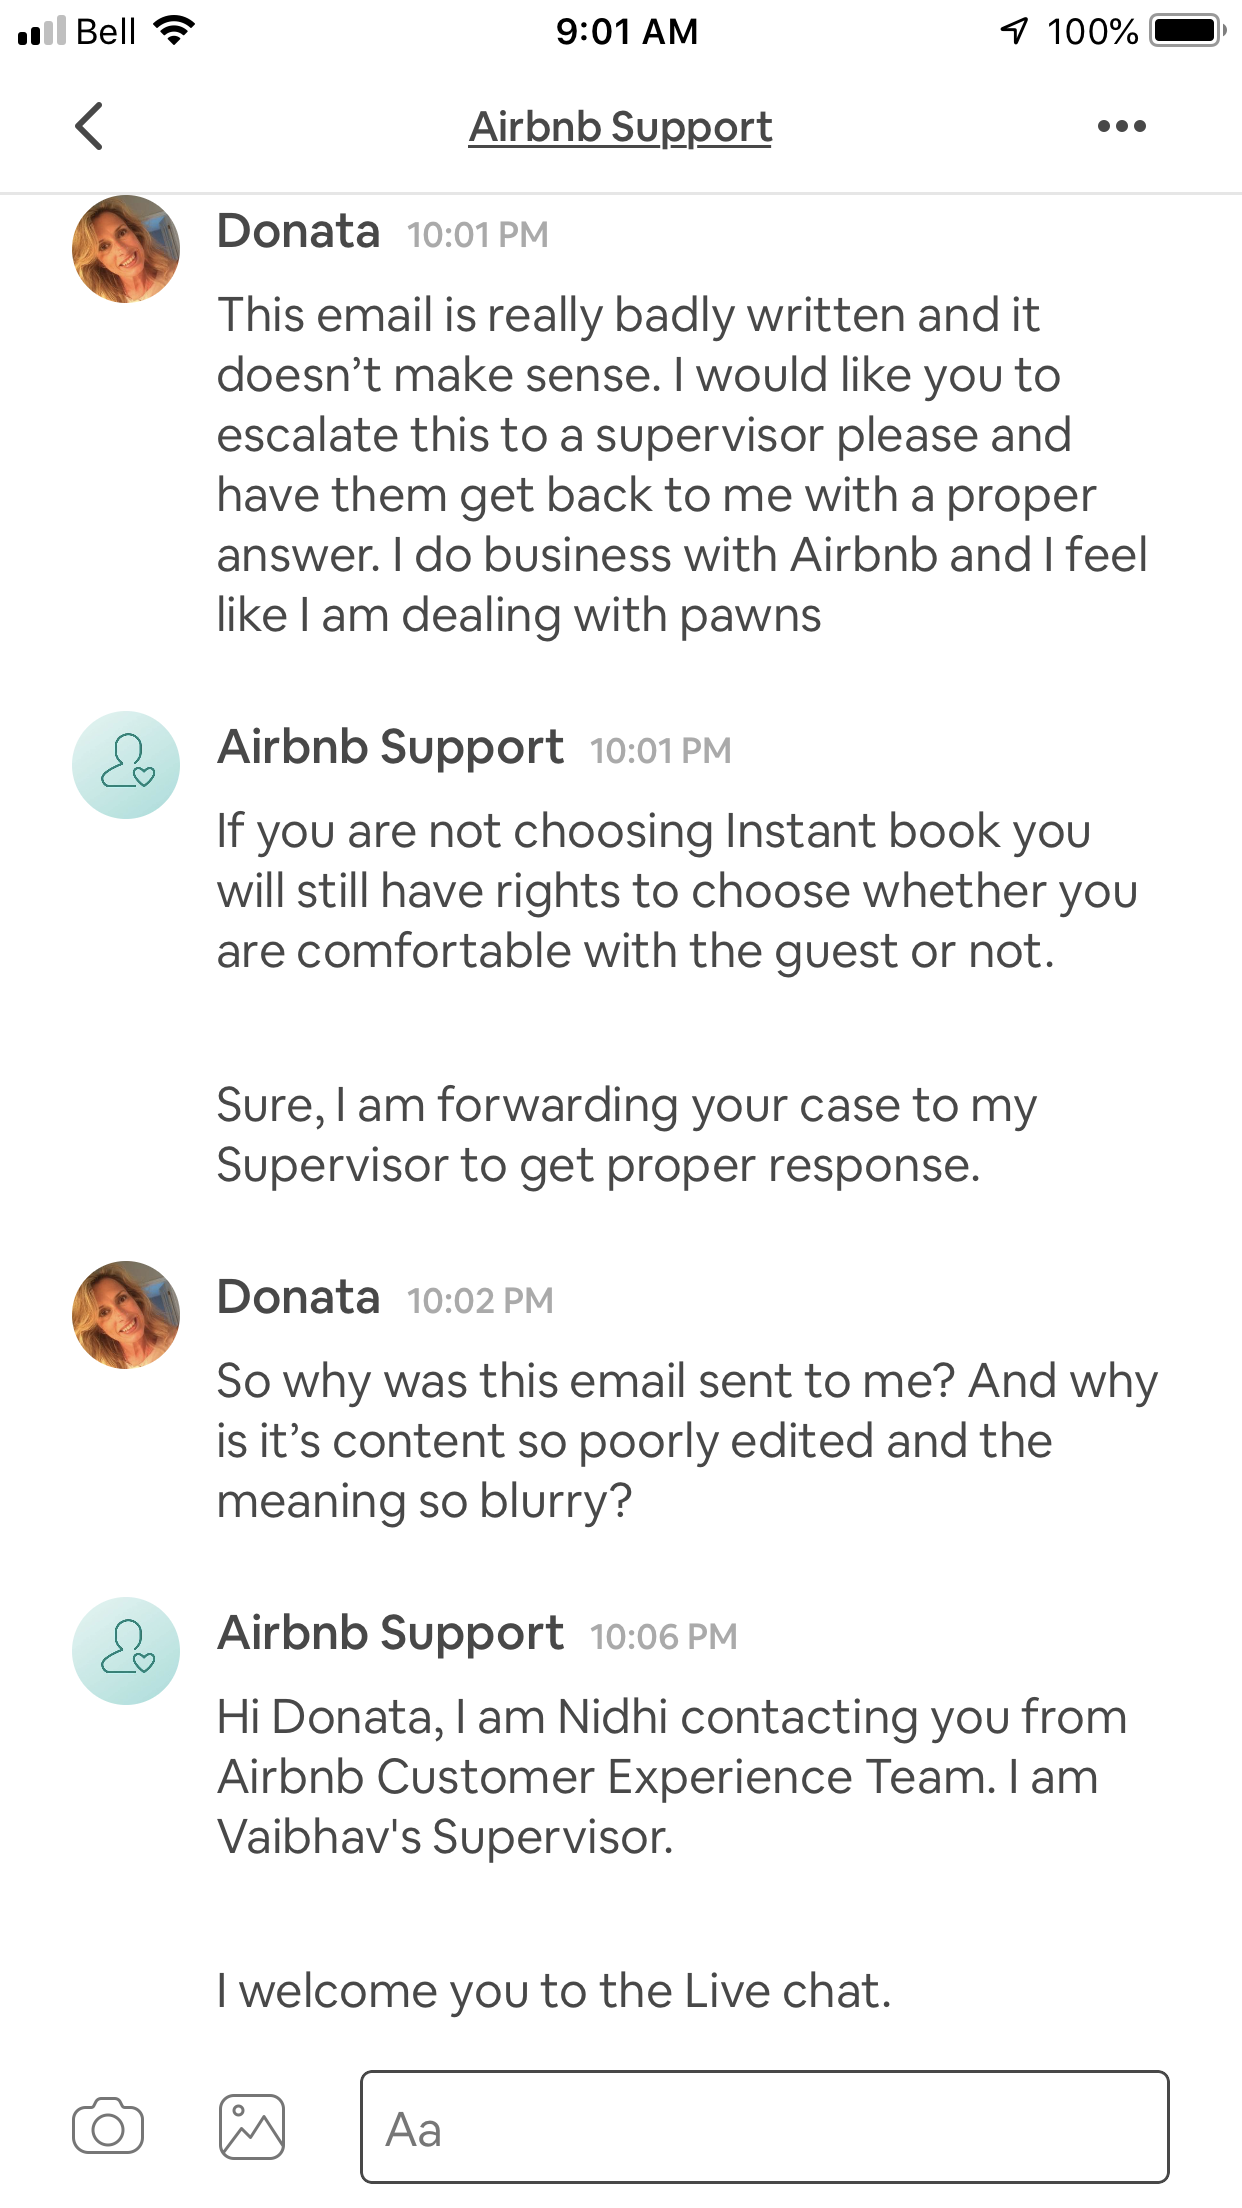Tap Airbnb Support avatar at 10:01 PM

(126, 765)
